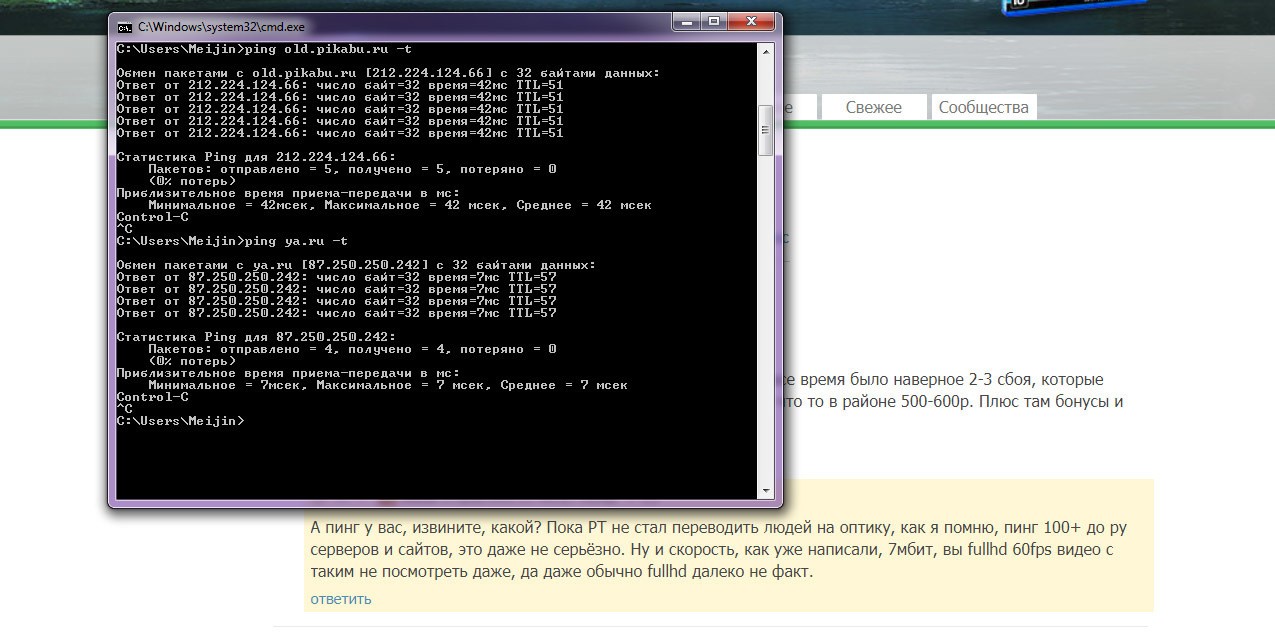Click the 'ping old.pikabu.ru -t' command line
The width and height of the screenshot is (1275, 633).
263,49
